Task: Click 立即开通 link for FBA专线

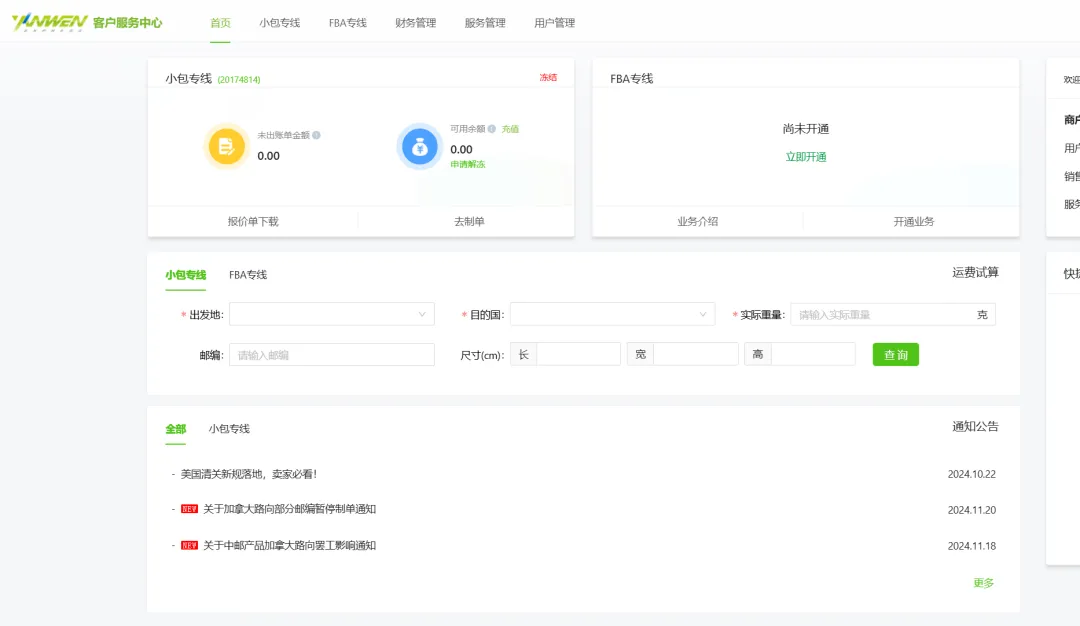Action: (x=805, y=157)
